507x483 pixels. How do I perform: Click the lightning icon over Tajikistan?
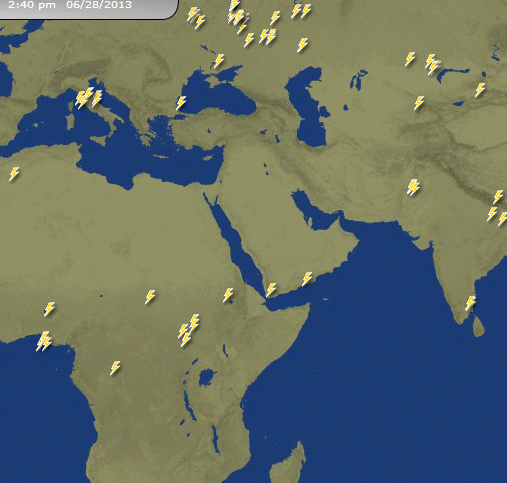pos(419,103)
